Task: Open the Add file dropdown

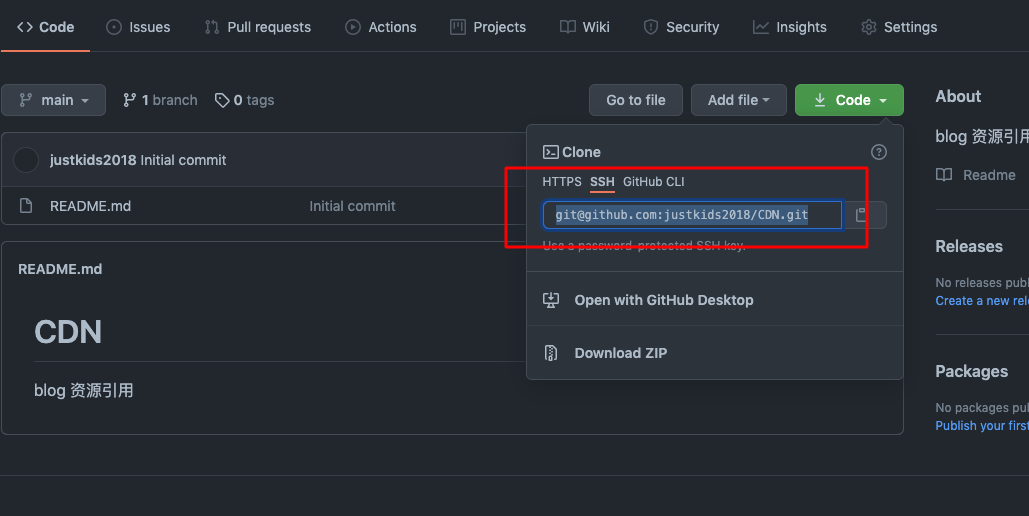Action: 738,100
